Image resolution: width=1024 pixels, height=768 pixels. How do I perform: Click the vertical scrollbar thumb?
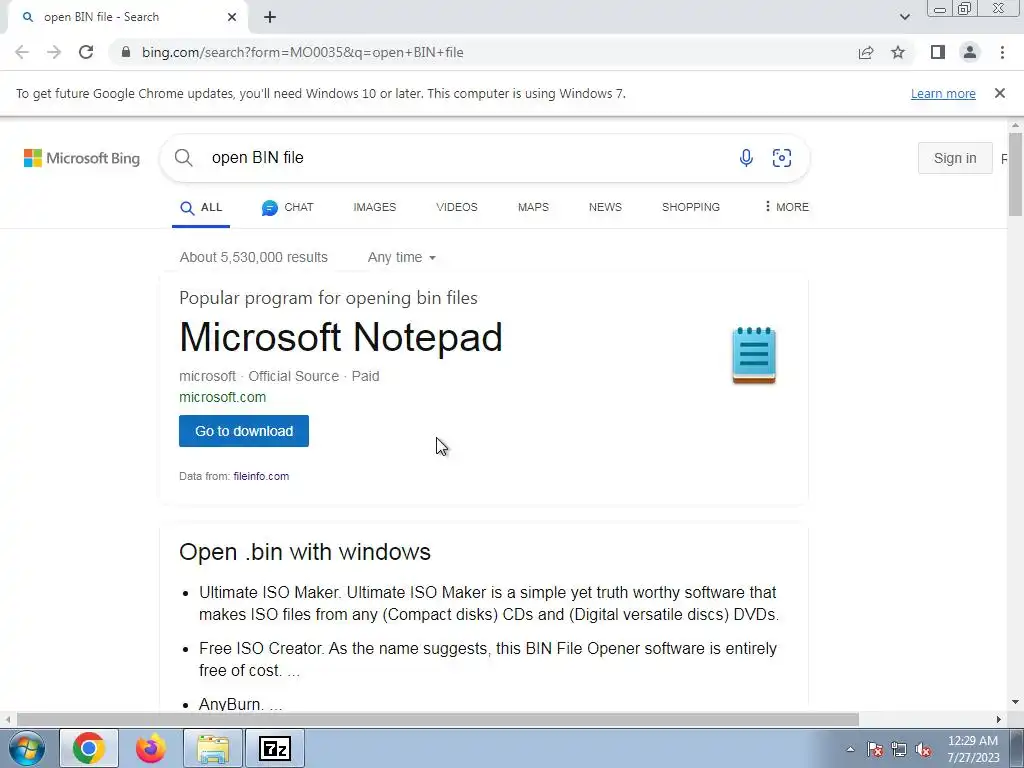click(x=1015, y=174)
